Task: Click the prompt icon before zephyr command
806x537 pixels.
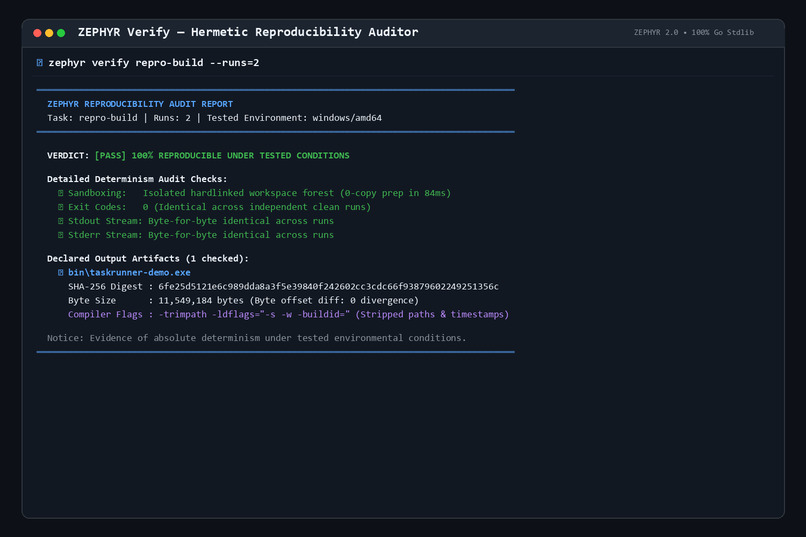Action: (40, 63)
